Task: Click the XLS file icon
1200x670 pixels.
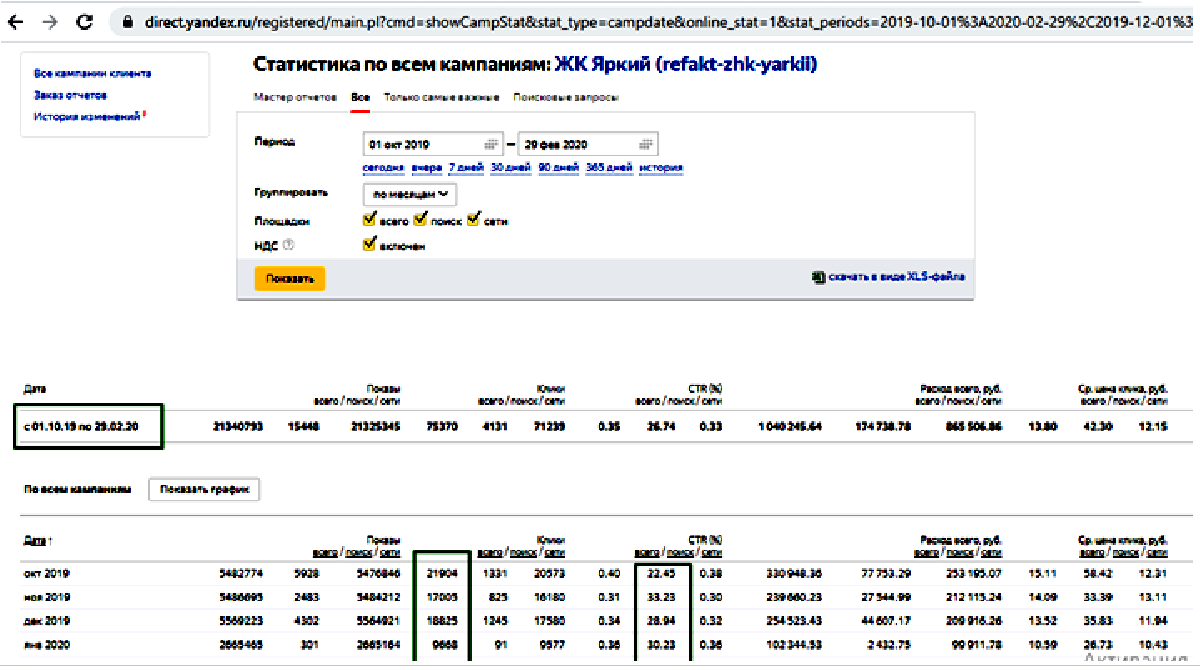Action: point(818,277)
